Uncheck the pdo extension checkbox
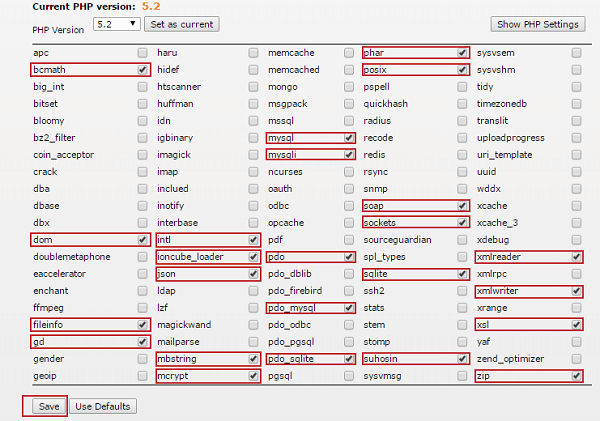Image resolution: width=600 pixels, height=421 pixels. click(x=349, y=257)
